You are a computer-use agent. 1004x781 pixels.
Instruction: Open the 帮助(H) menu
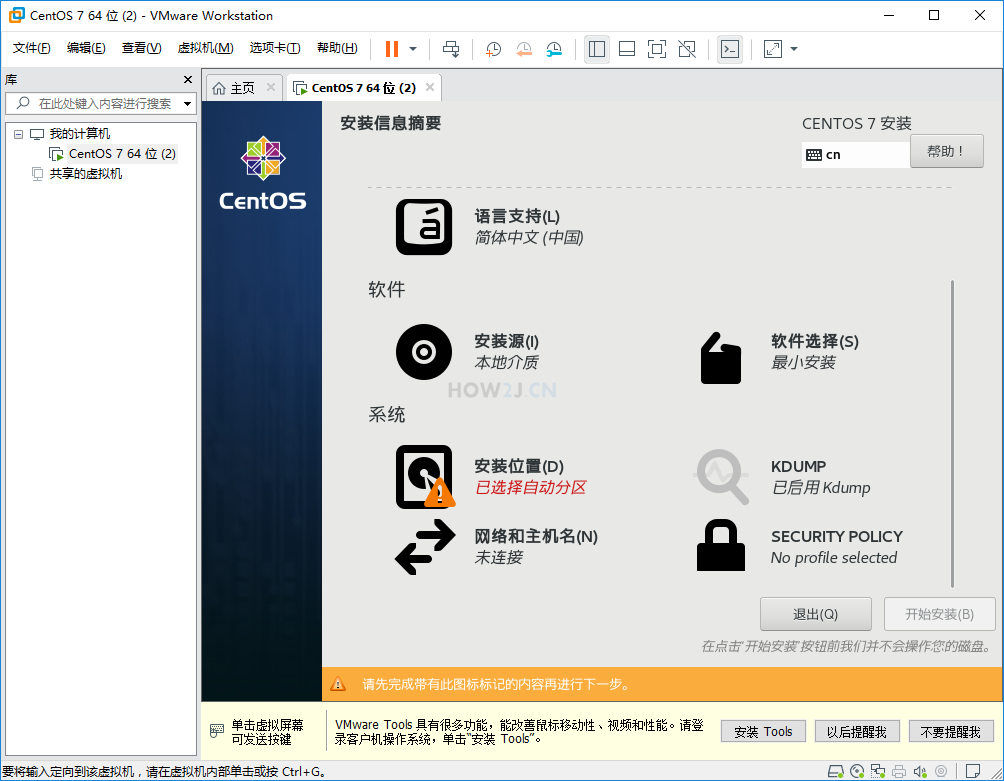(337, 48)
